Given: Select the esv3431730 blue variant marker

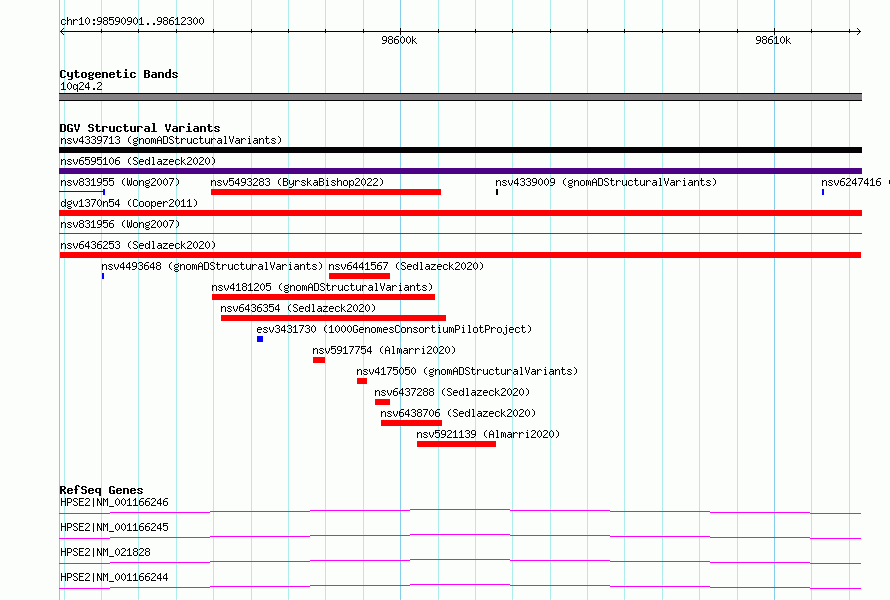Looking at the screenshot, I should click(x=260, y=339).
